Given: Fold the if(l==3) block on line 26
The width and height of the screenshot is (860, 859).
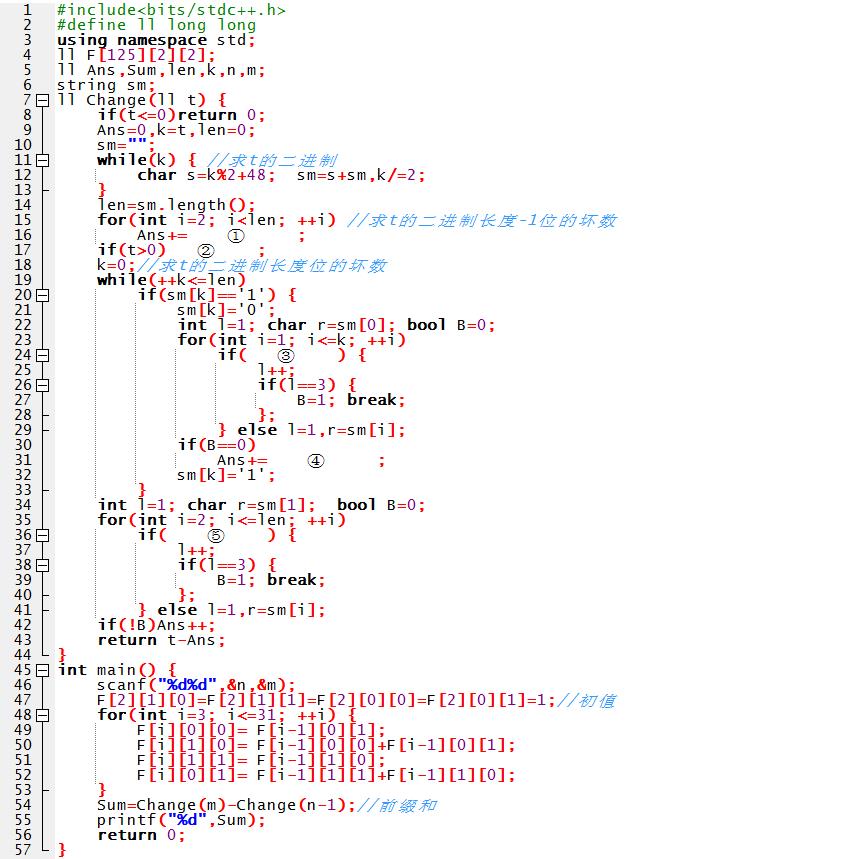Looking at the screenshot, I should click(x=42, y=385).
